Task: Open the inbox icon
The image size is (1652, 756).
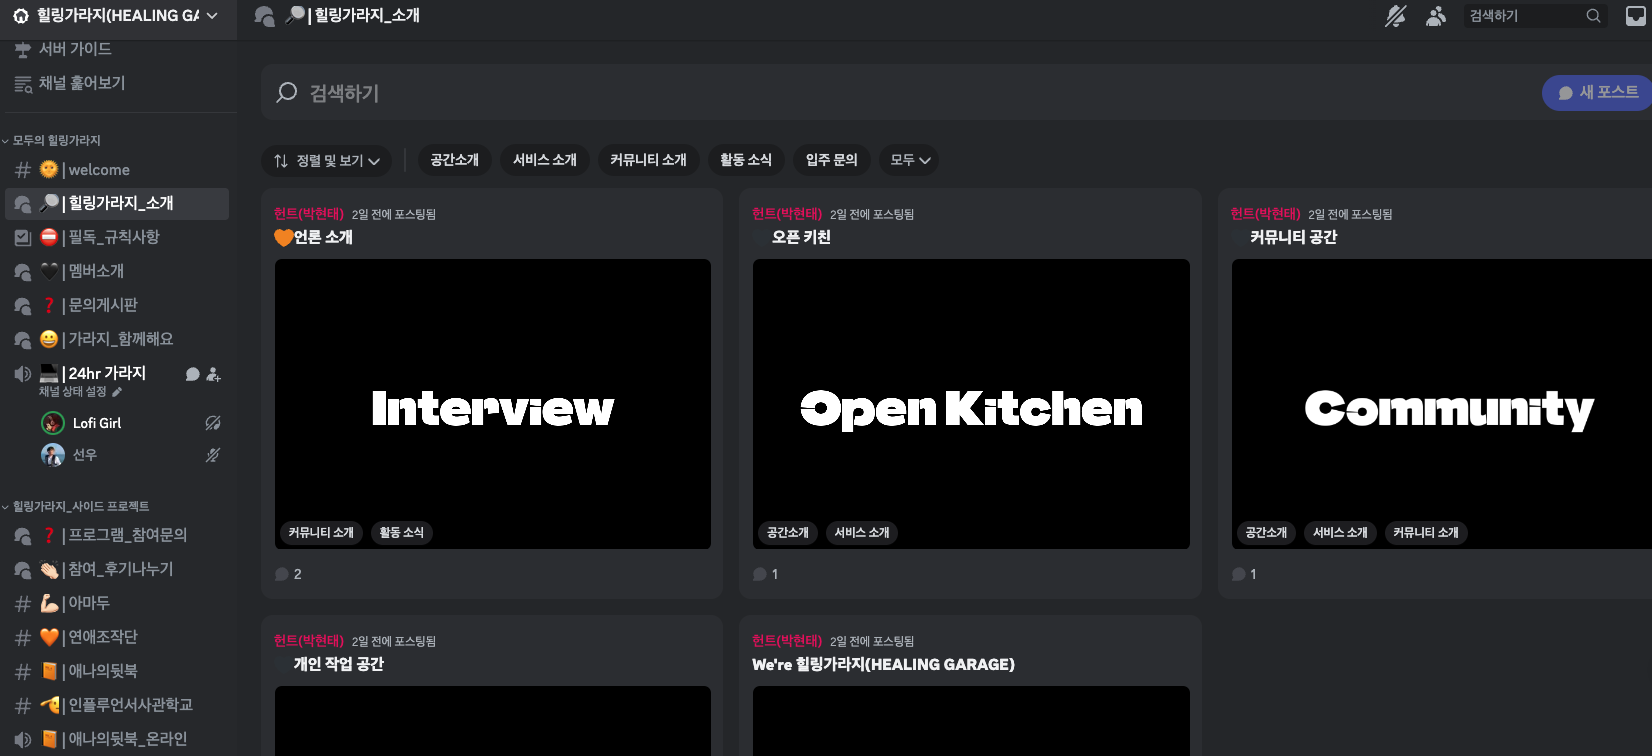Action: tap(1636, 16)
